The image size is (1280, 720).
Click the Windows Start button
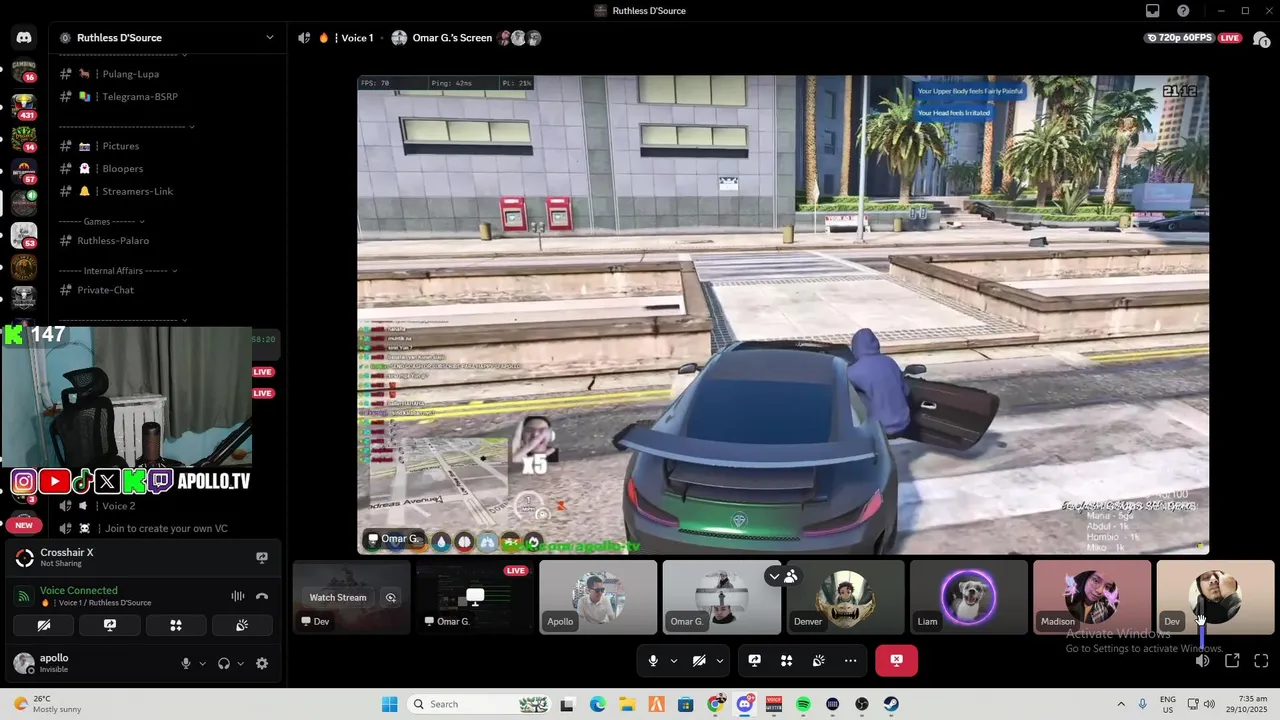[x=389, y=704]
